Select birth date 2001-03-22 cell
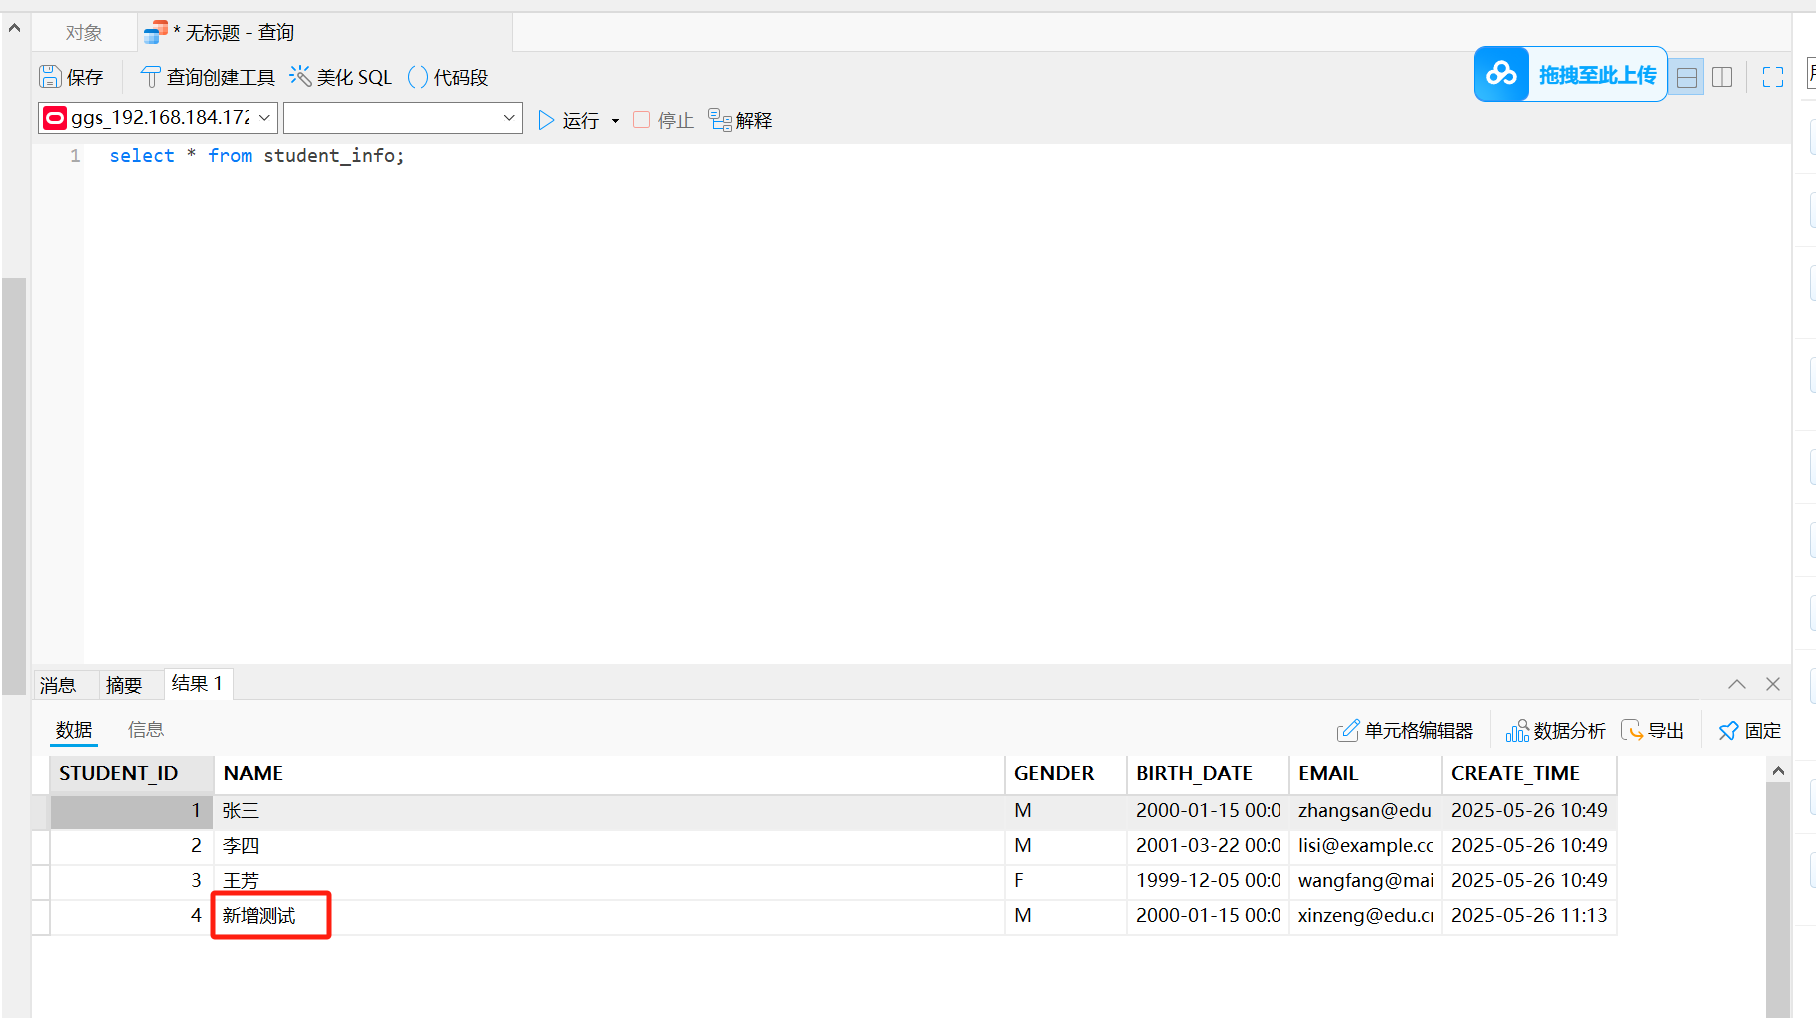 [x=1208, y=846]
